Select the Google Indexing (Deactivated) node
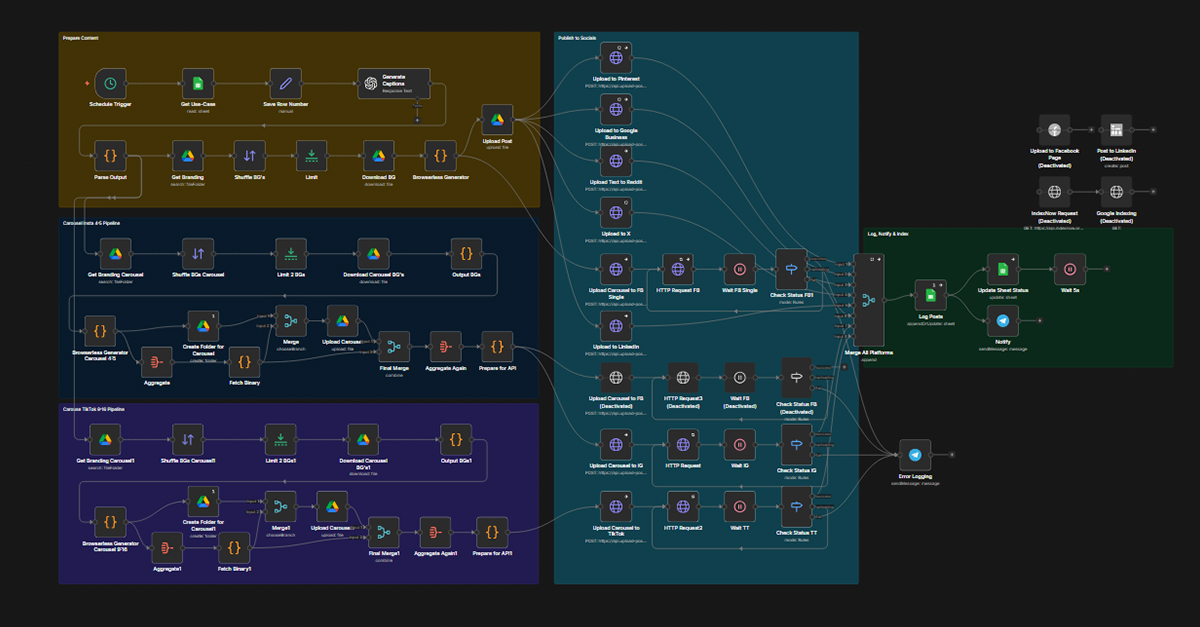Screen dimensions: 1200x627 [1116, 191]
